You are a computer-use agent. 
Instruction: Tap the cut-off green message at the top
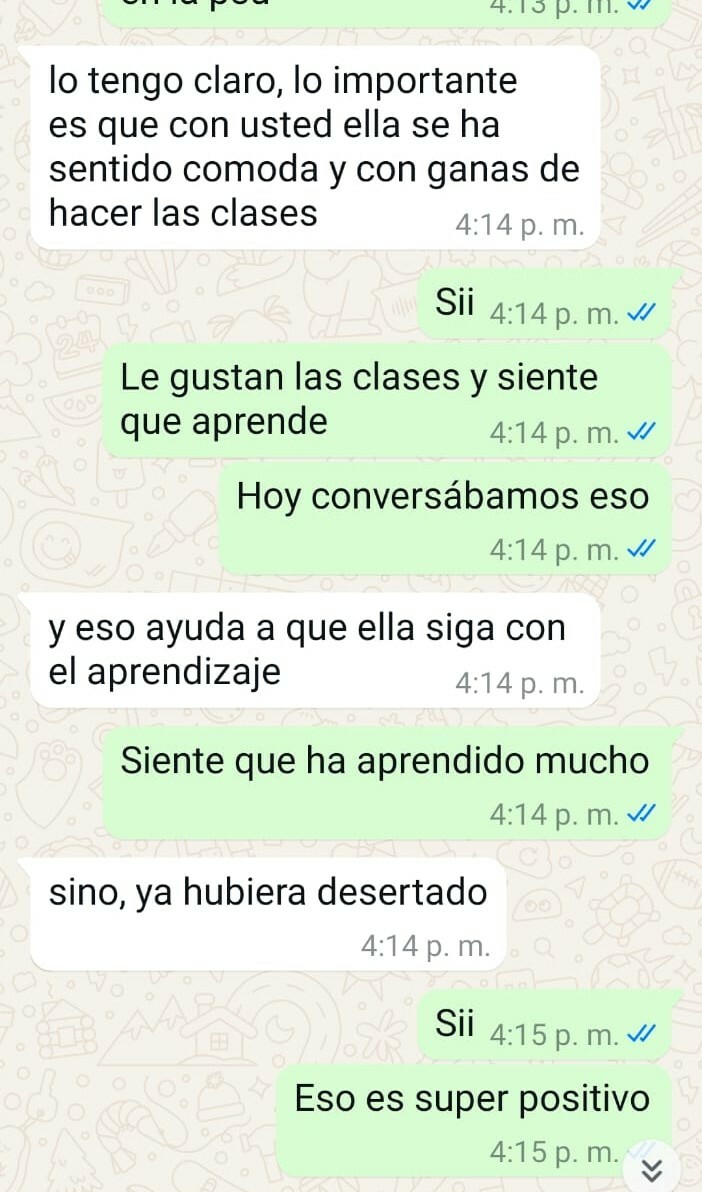387,13
